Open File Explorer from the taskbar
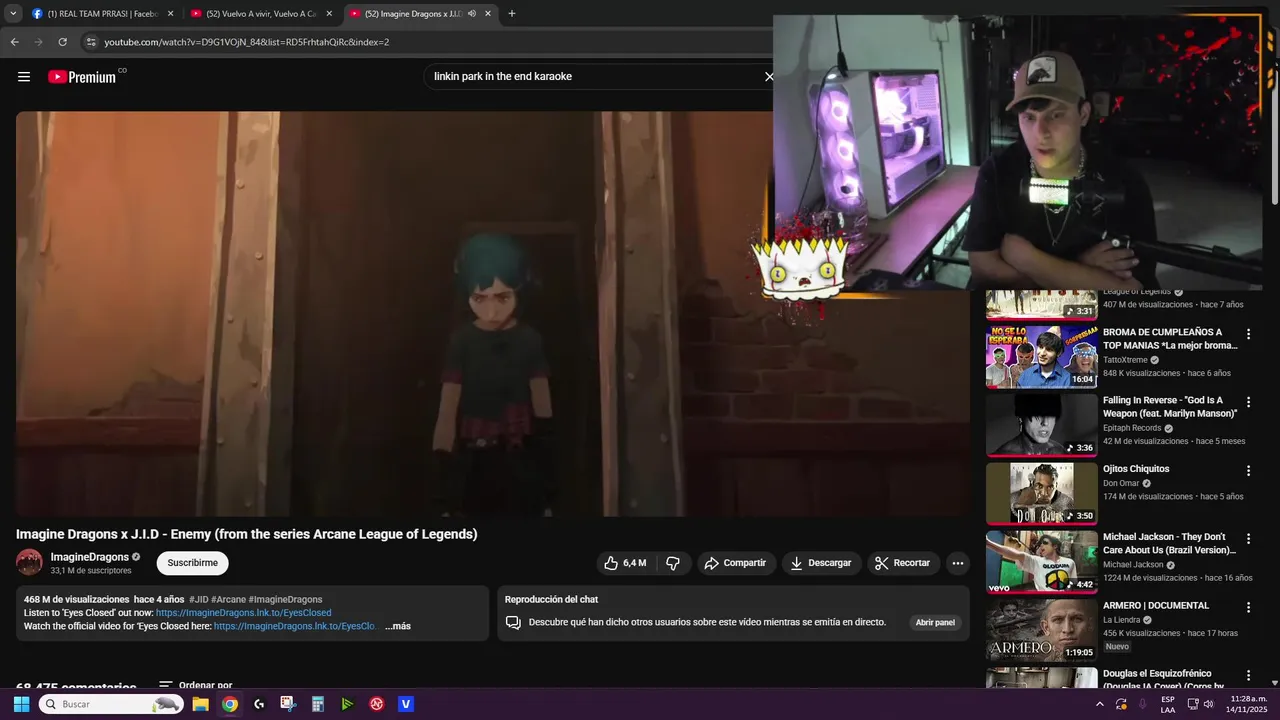The image size is (1280, 720). (201, 704)
